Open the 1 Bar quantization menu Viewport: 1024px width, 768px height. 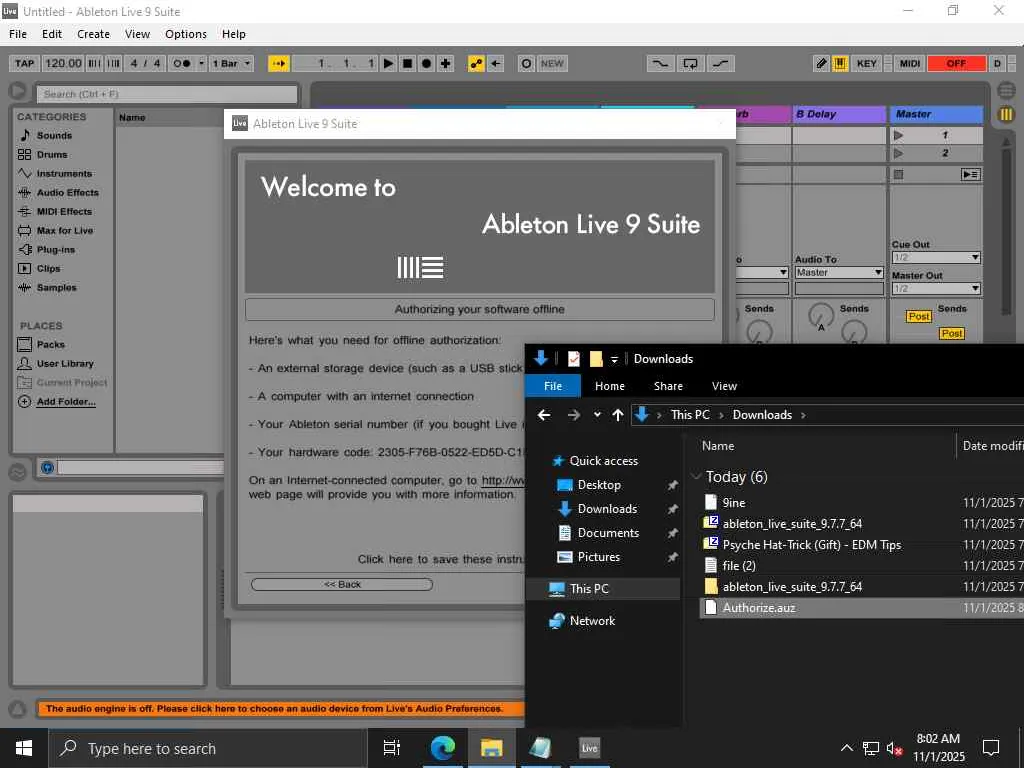click(x=231, y=63)
